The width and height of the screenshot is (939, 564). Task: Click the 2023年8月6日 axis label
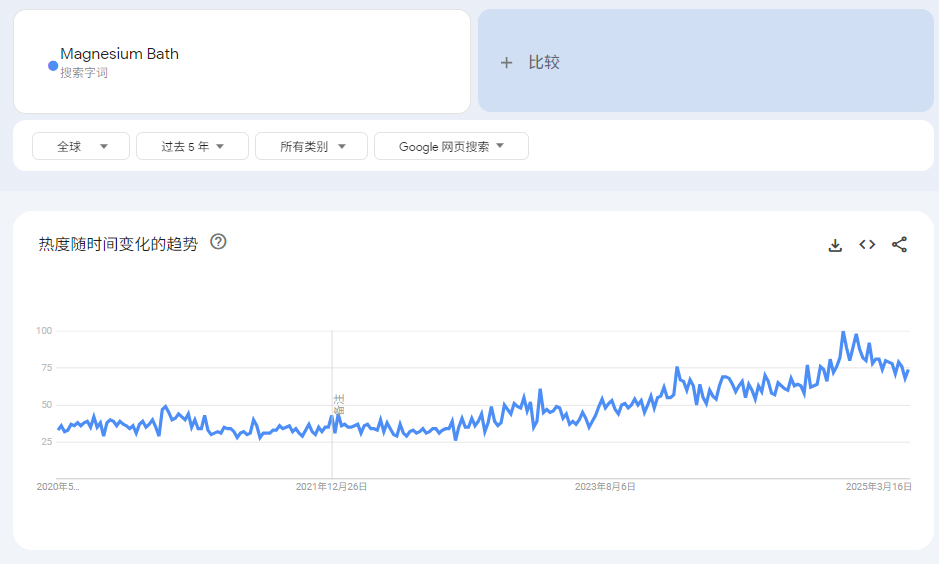pyautogui.click(x=605, y=487)
